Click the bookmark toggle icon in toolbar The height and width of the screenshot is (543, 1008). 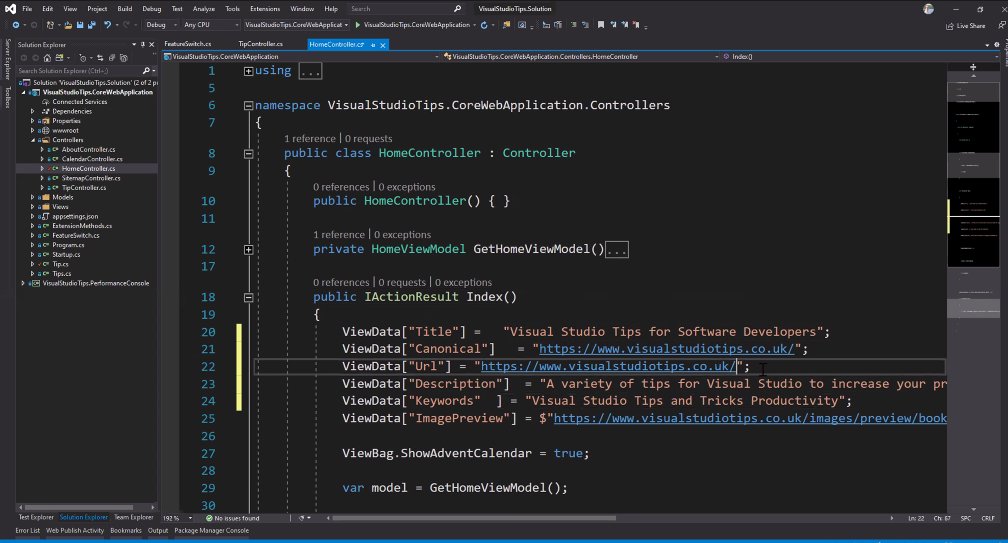(x=600, y=25)
